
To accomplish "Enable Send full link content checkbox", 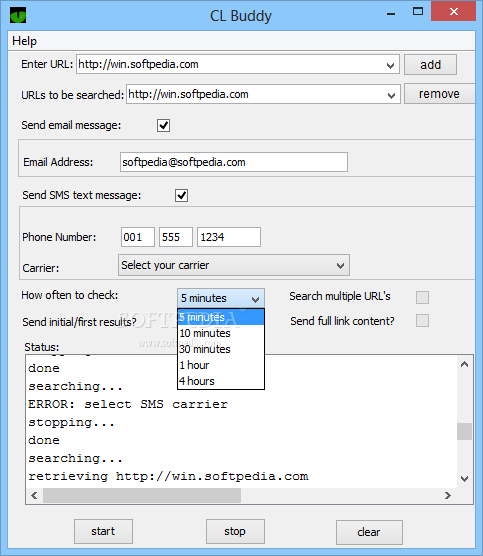I will pos(422,321).
